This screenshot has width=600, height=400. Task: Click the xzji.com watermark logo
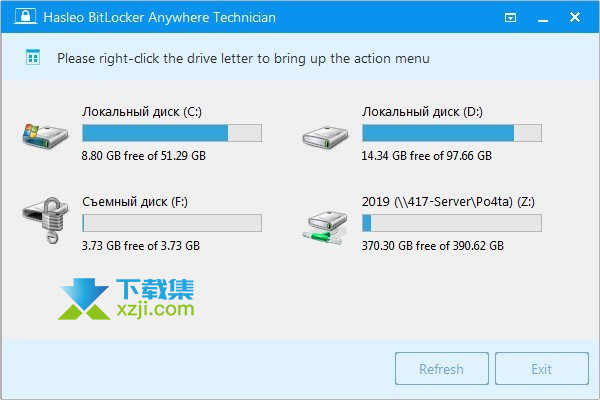(126, 299)
